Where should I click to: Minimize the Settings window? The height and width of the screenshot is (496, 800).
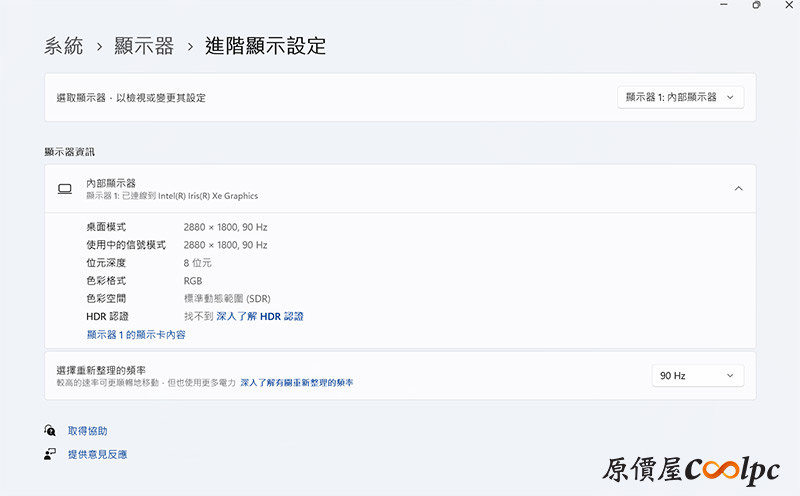[x=721, y=5]
